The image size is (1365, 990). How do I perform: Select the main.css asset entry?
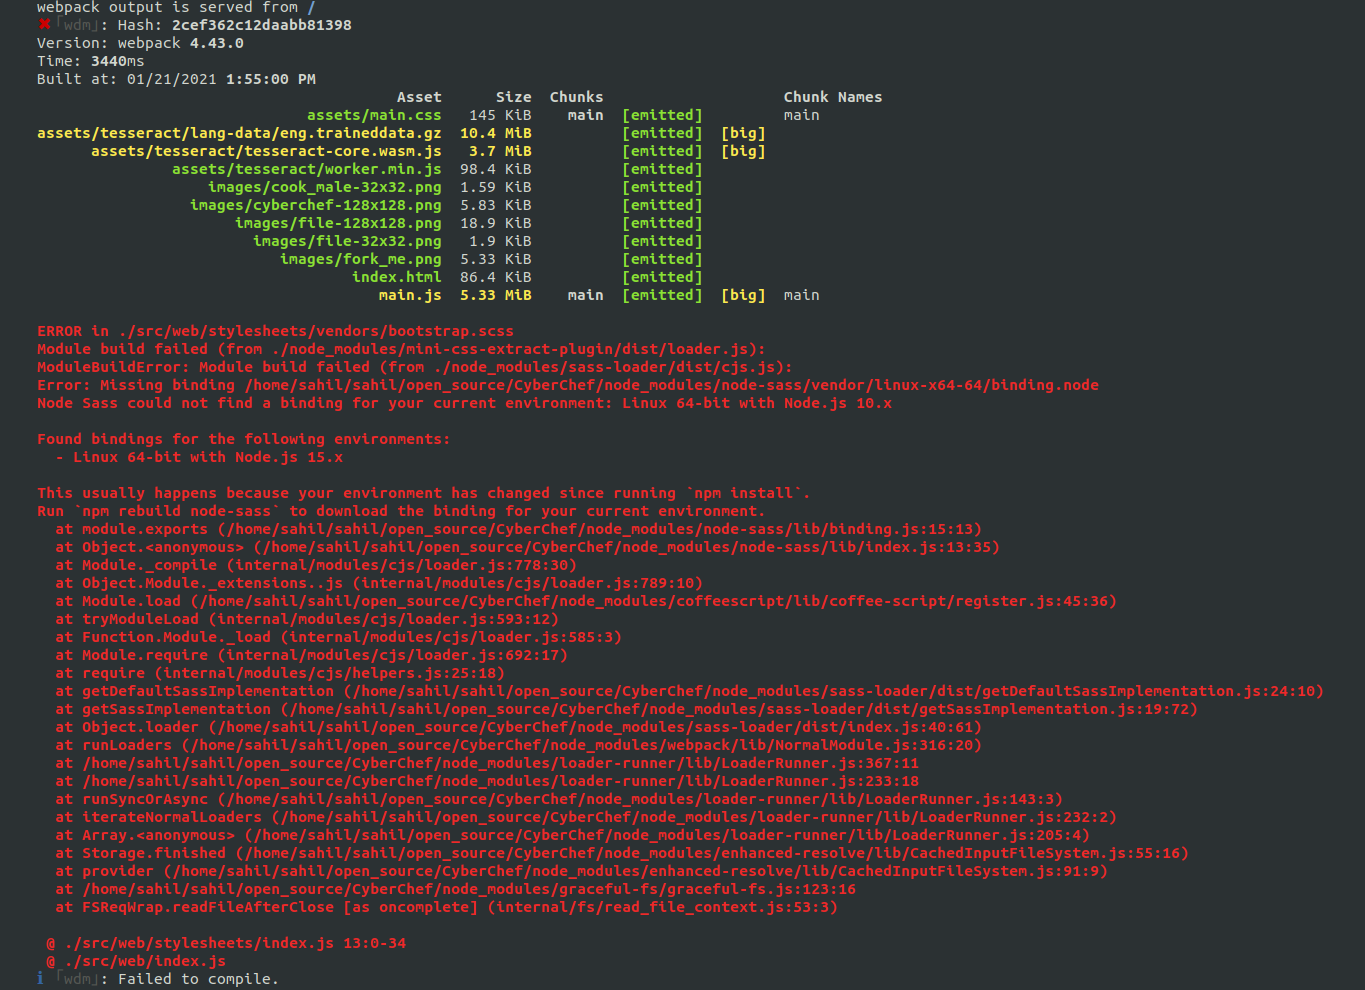pos(373,114)
